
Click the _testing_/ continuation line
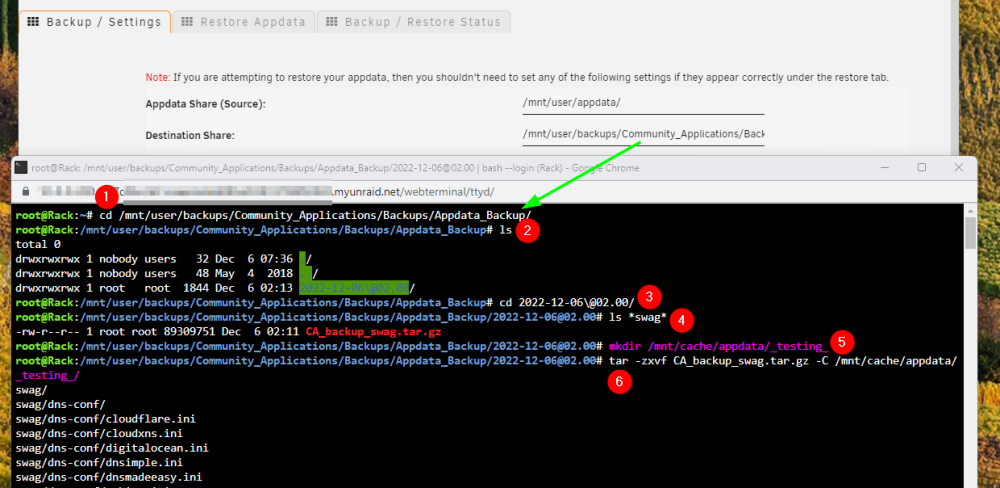tap(48, 375)
